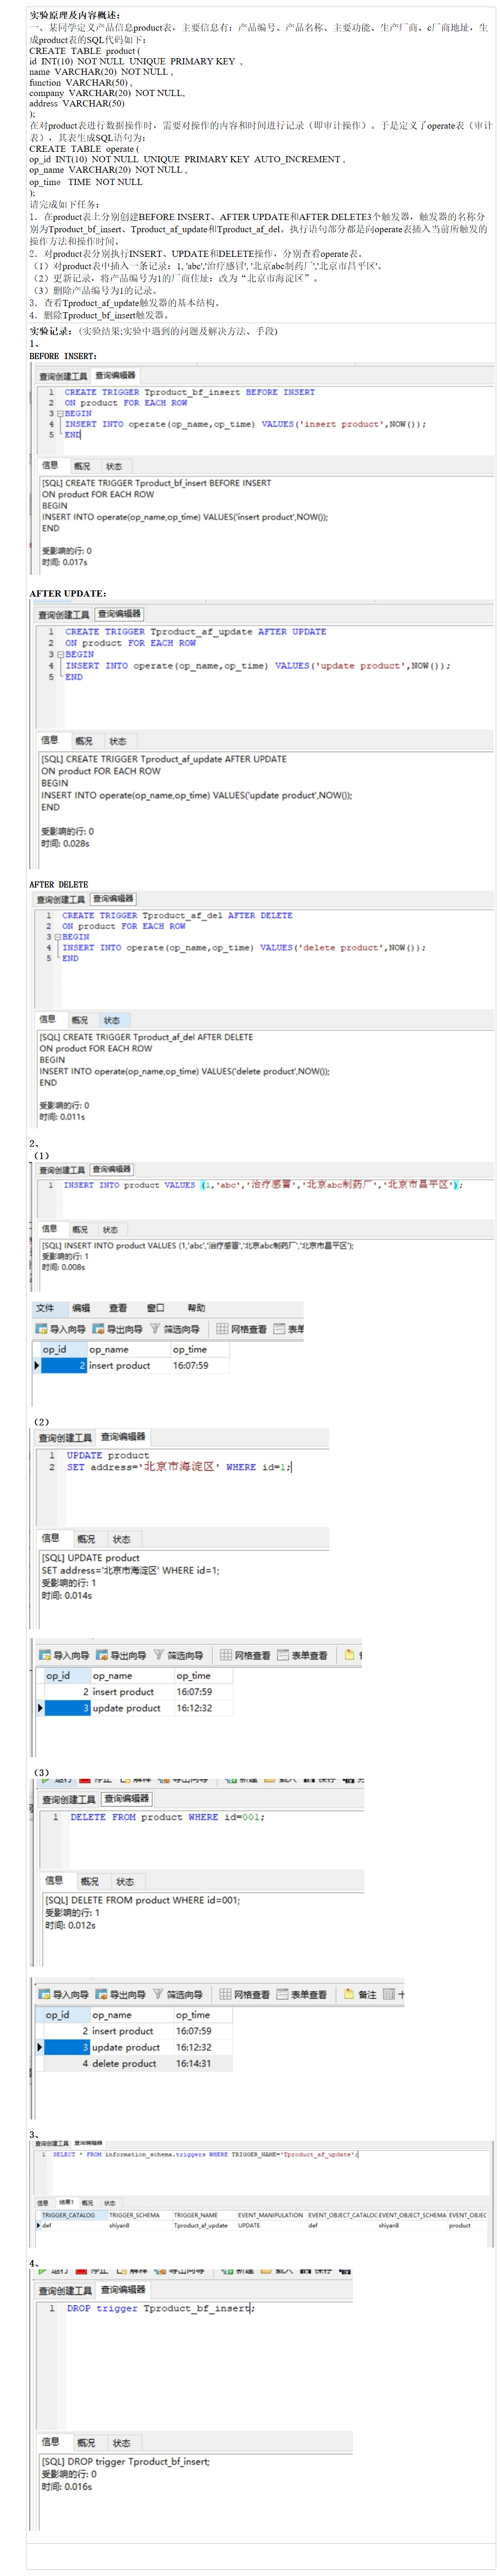Select the 'Tproduct_af_update' result cell
Screen dimensions: 500x2576
click(203, 2225)
